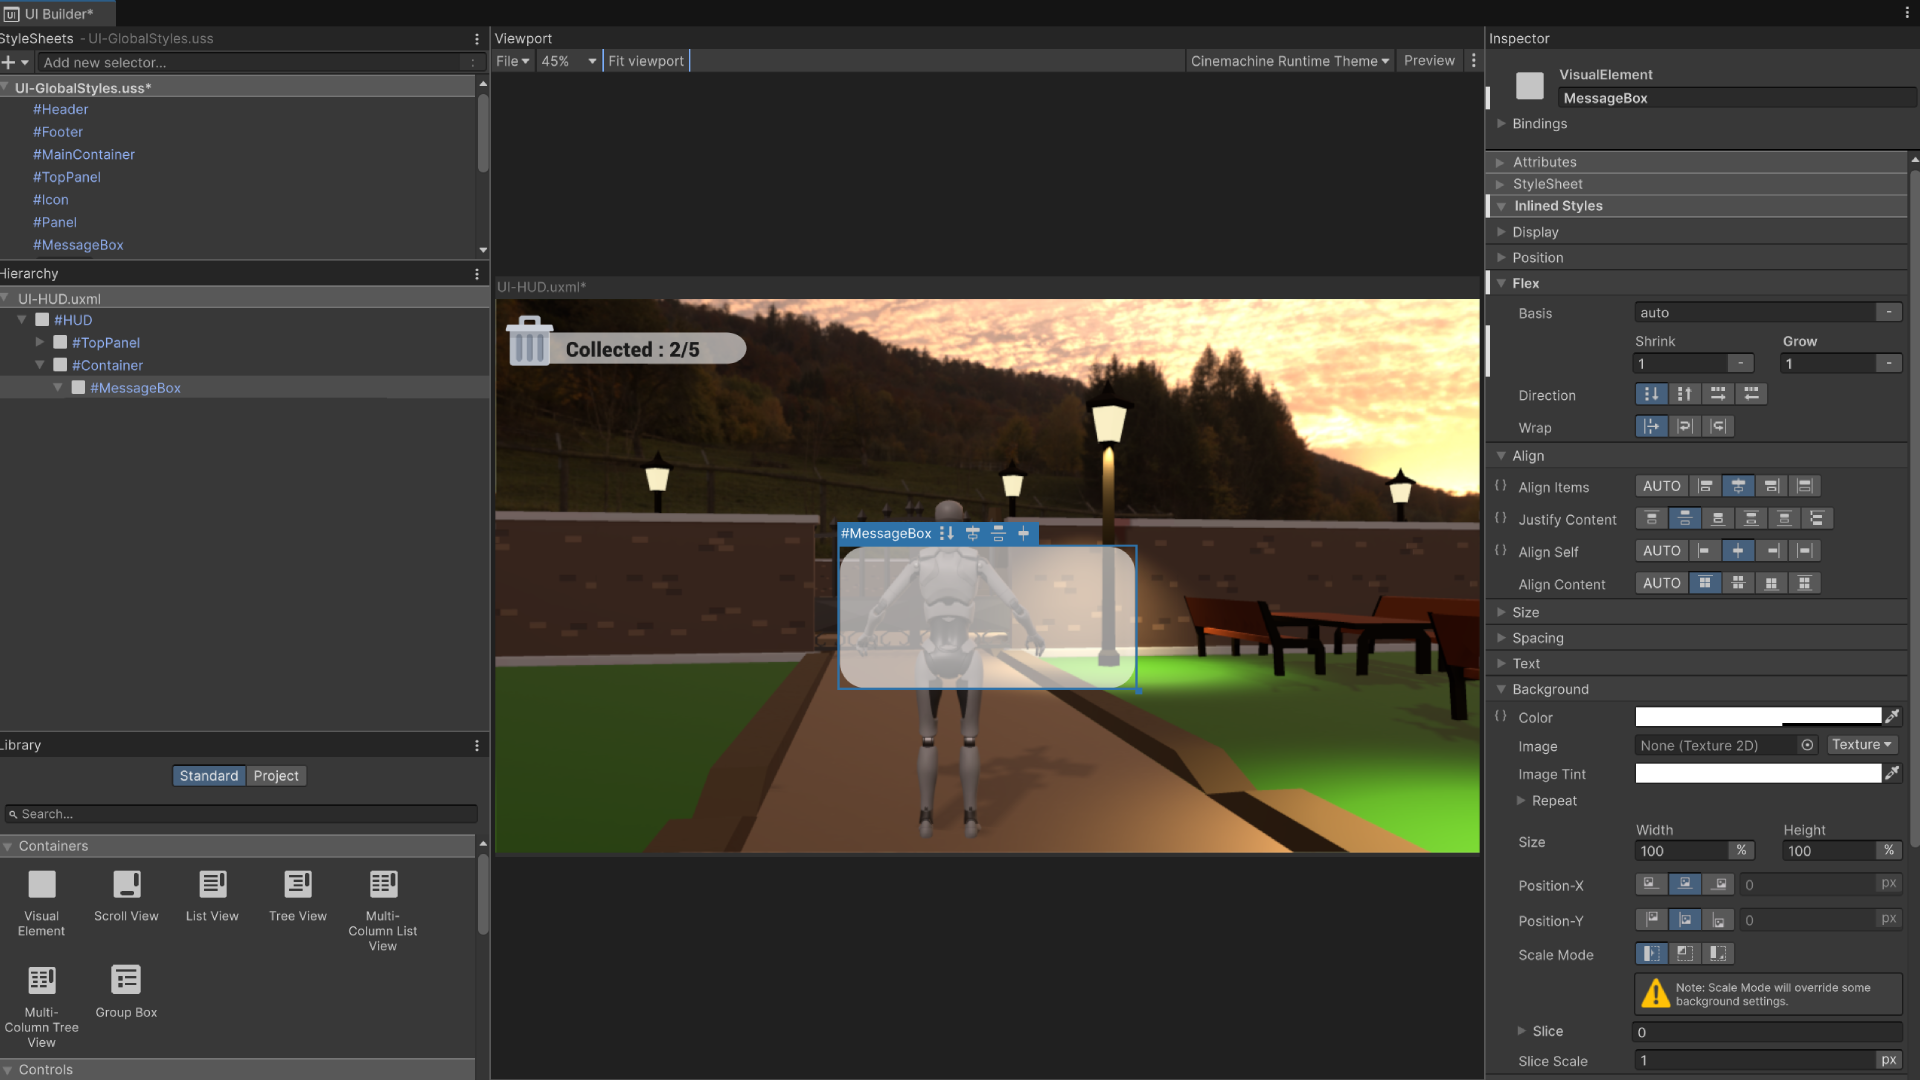Click background Color eyedropper icon
The height and width of the screenshot is (1080, 1920).
tap(1892, 717)
